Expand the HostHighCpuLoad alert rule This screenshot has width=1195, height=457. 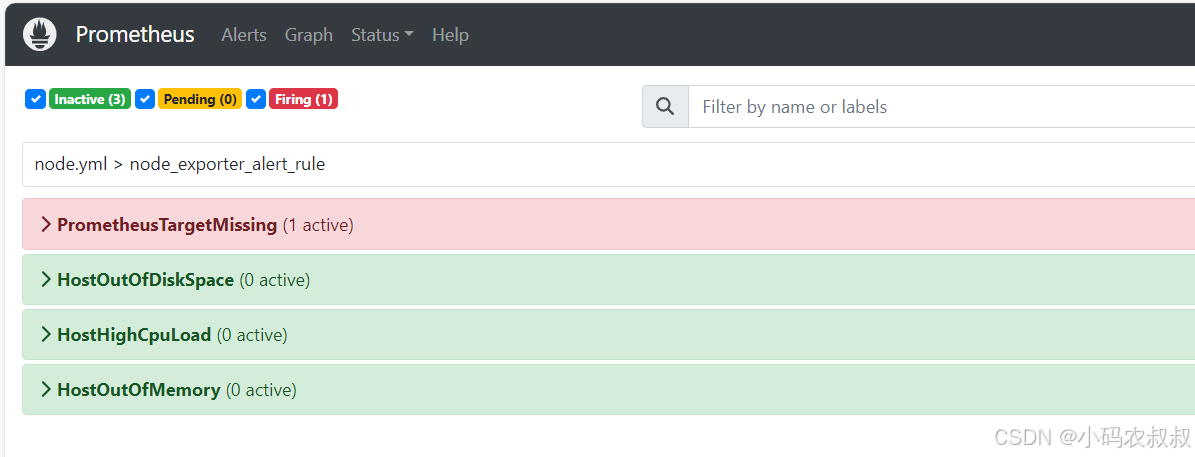pyautogui.click(x=609, y=334)
